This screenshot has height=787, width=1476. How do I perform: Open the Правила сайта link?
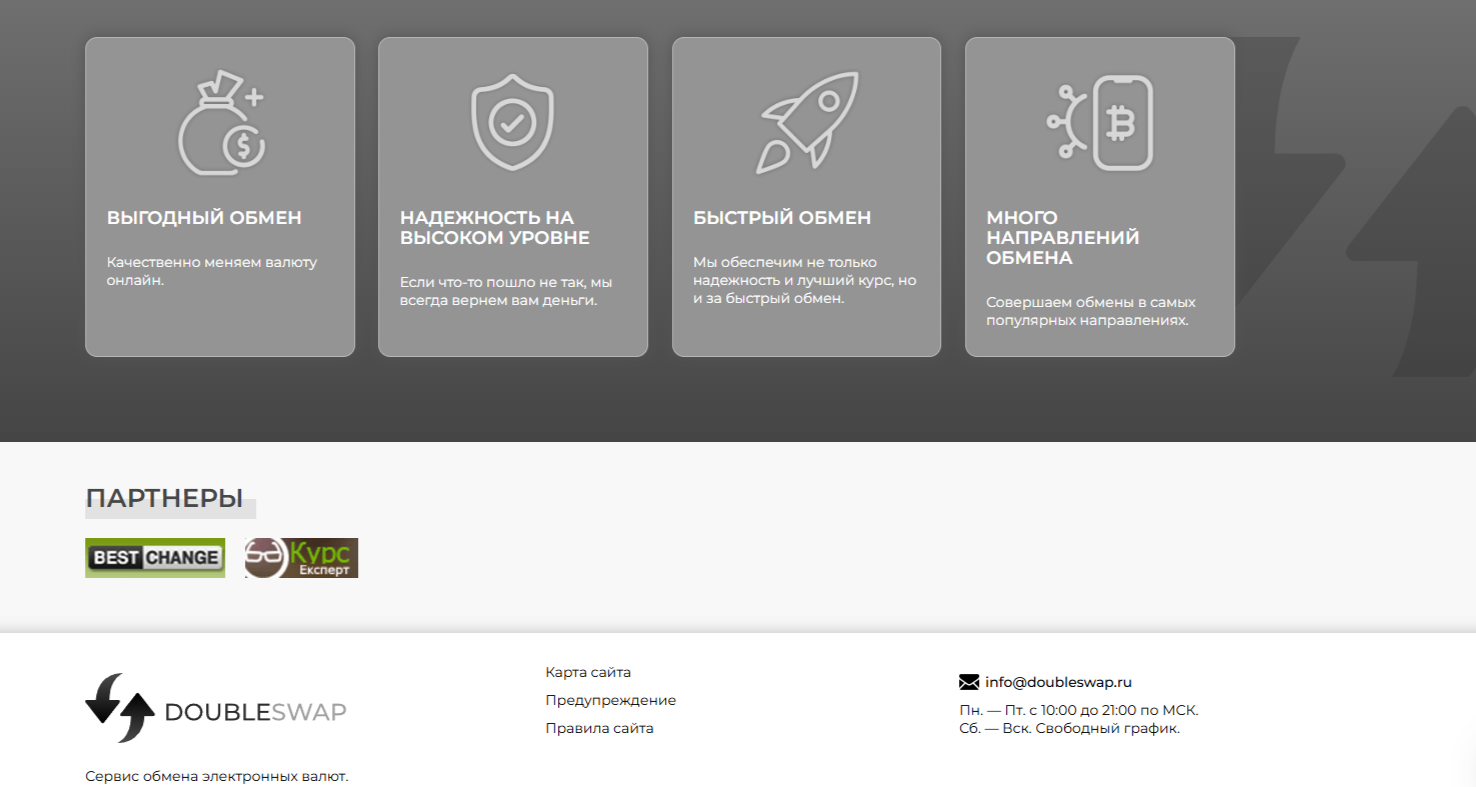[x=599, y=728]
